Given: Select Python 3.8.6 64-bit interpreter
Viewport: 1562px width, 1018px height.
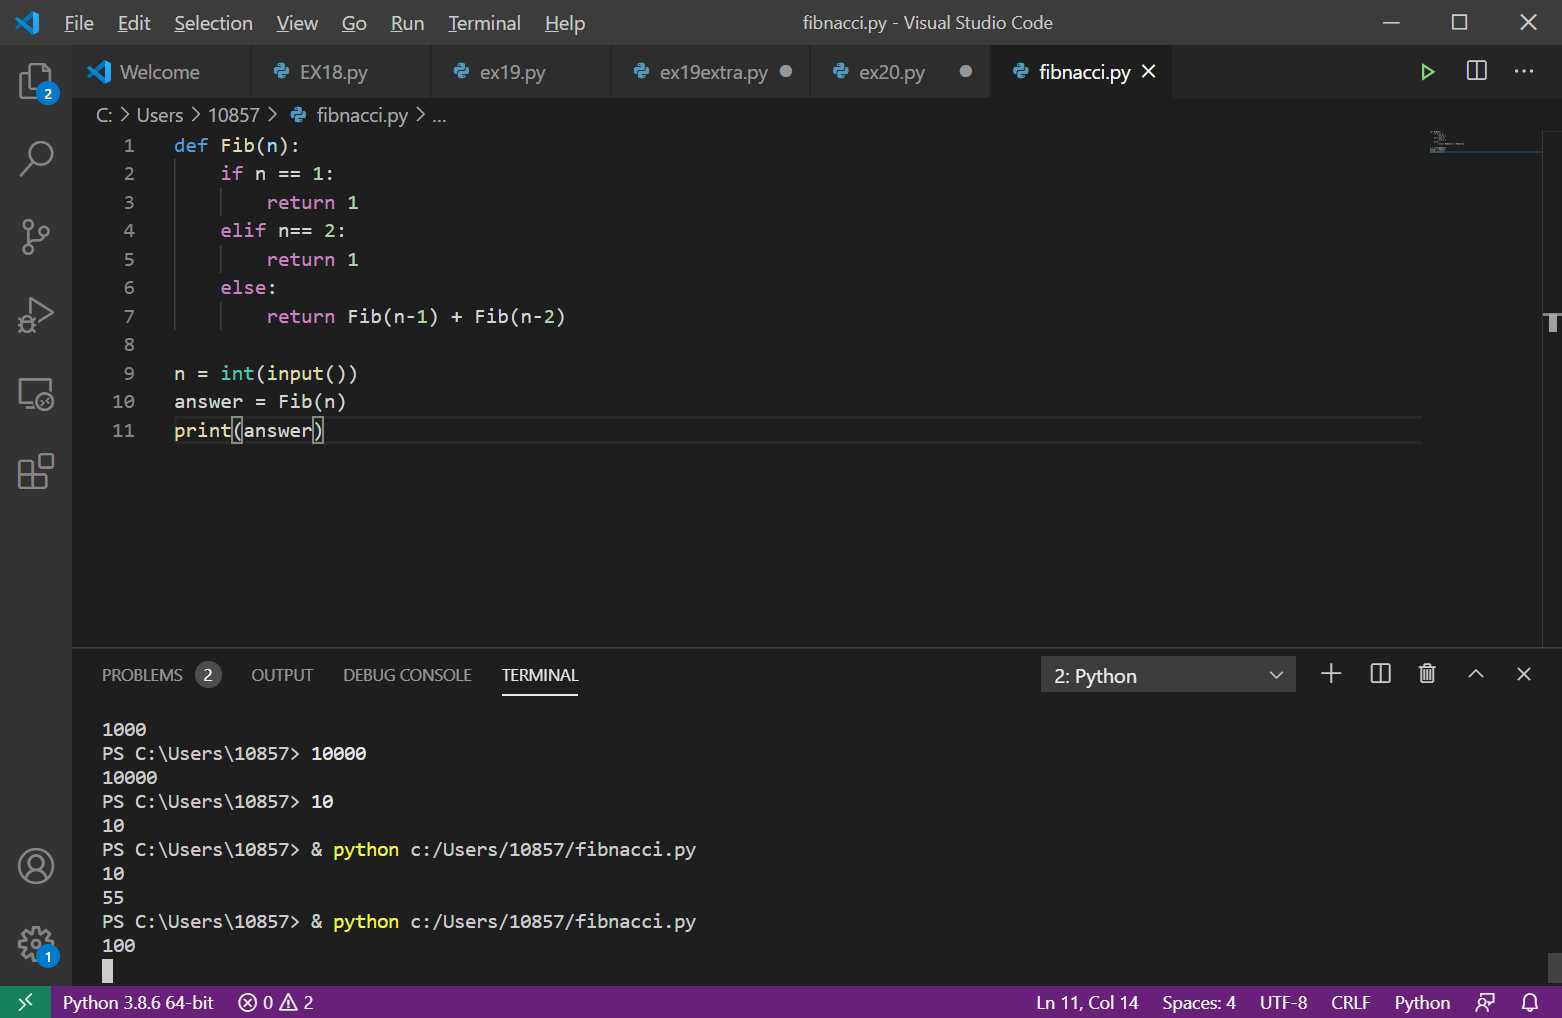Looking at the screenshot, I should coord(138,1002).
